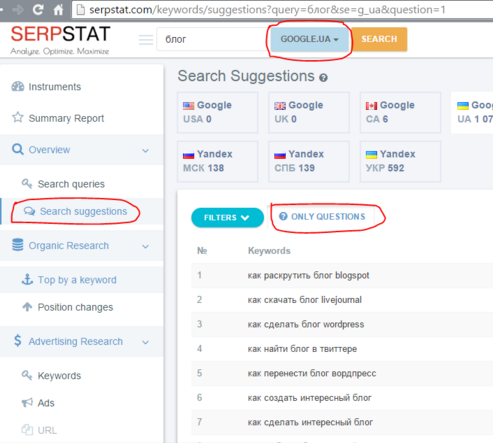
Task: Expand the FILTERS dropdown
Action: 227,218
